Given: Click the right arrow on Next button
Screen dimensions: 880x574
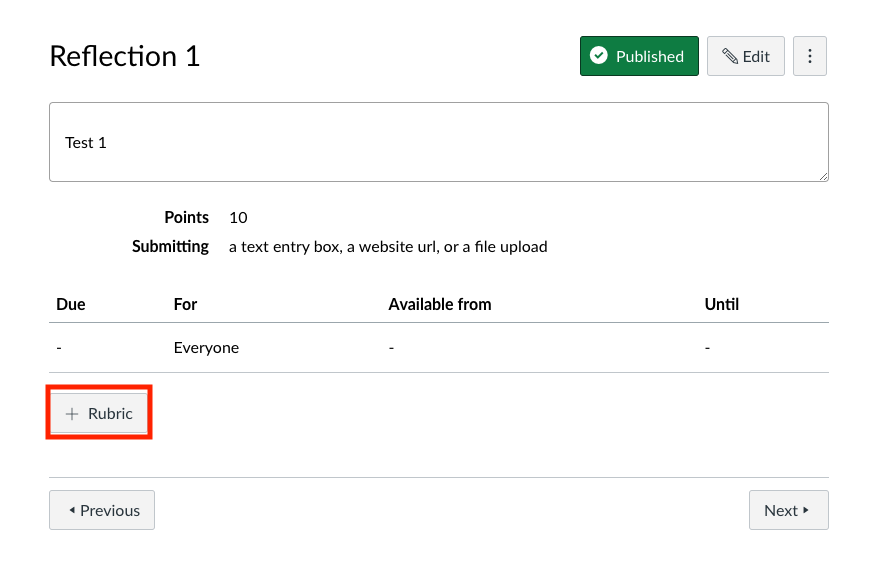Looking at the screenshot, I should pos(805,510).
